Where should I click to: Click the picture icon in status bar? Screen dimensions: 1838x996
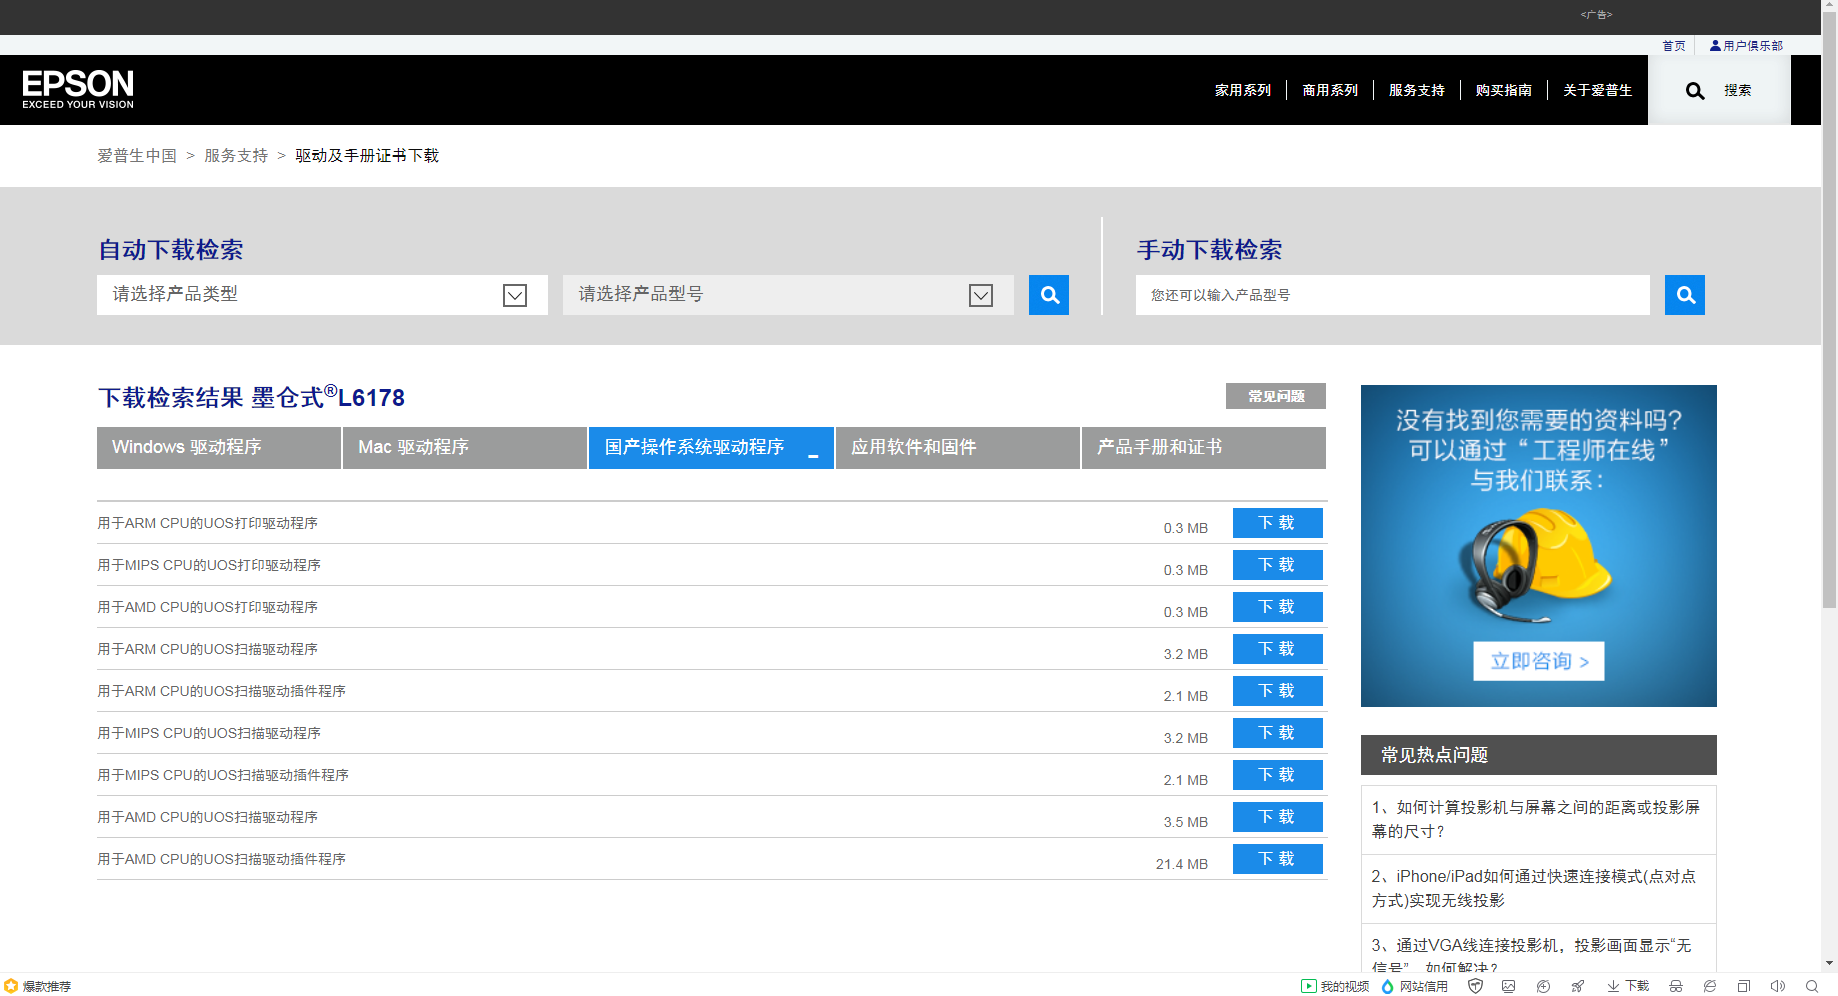[x=1509, y=986]
